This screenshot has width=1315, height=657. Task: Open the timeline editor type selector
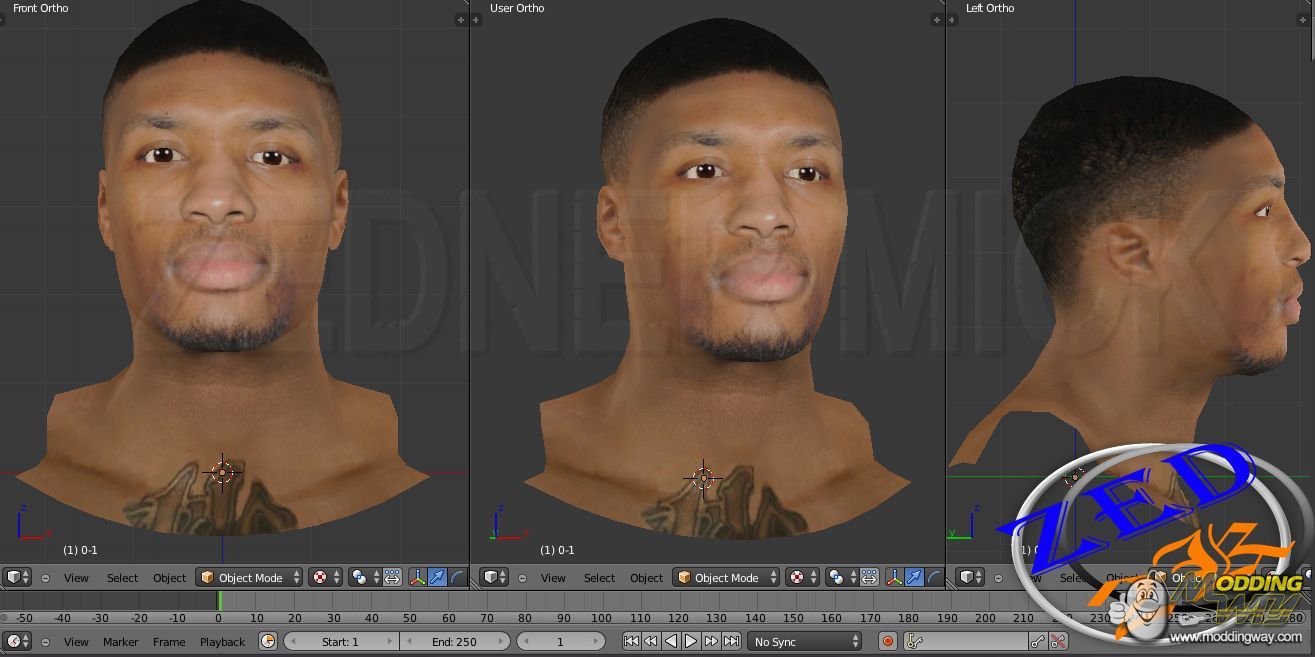tap(18, 642)
